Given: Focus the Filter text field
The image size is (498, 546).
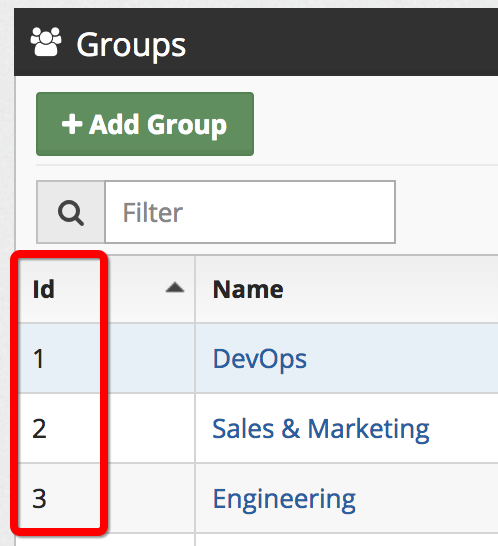Looking at the screenshot, I should click(250, 212).
